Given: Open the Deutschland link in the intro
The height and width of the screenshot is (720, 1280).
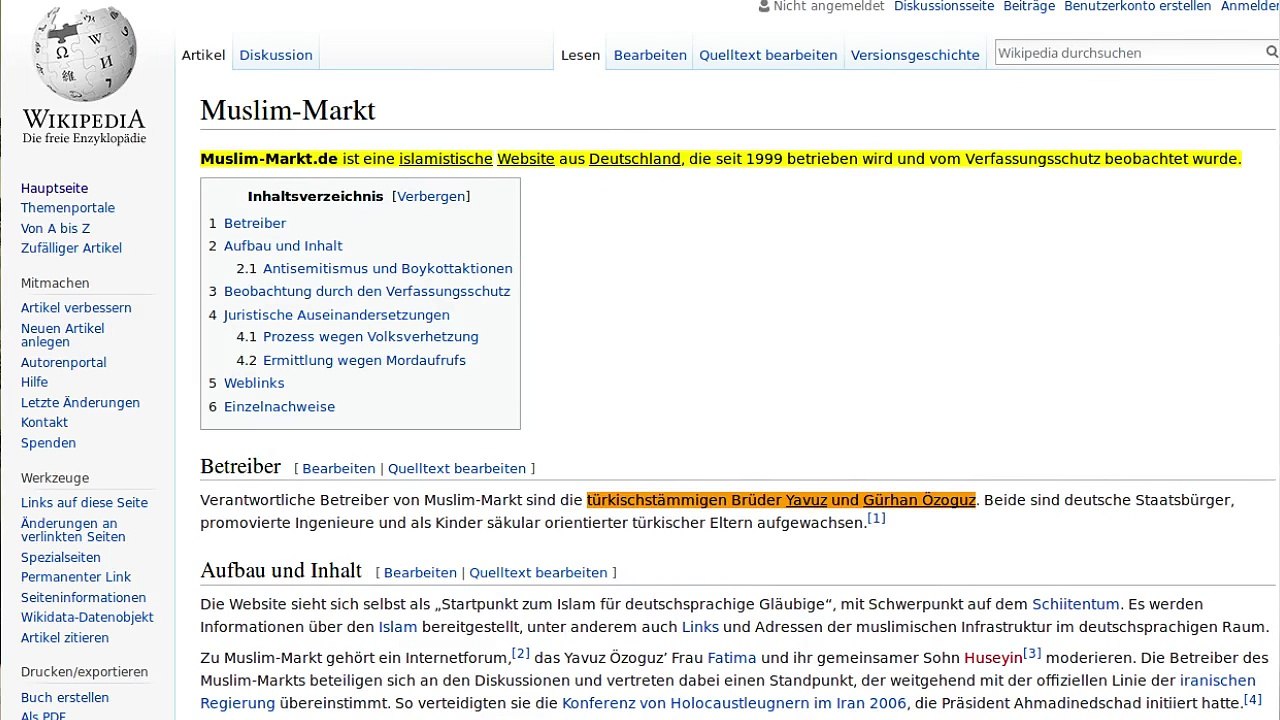Looking at the screenshot, I should (x=635, y=159).
